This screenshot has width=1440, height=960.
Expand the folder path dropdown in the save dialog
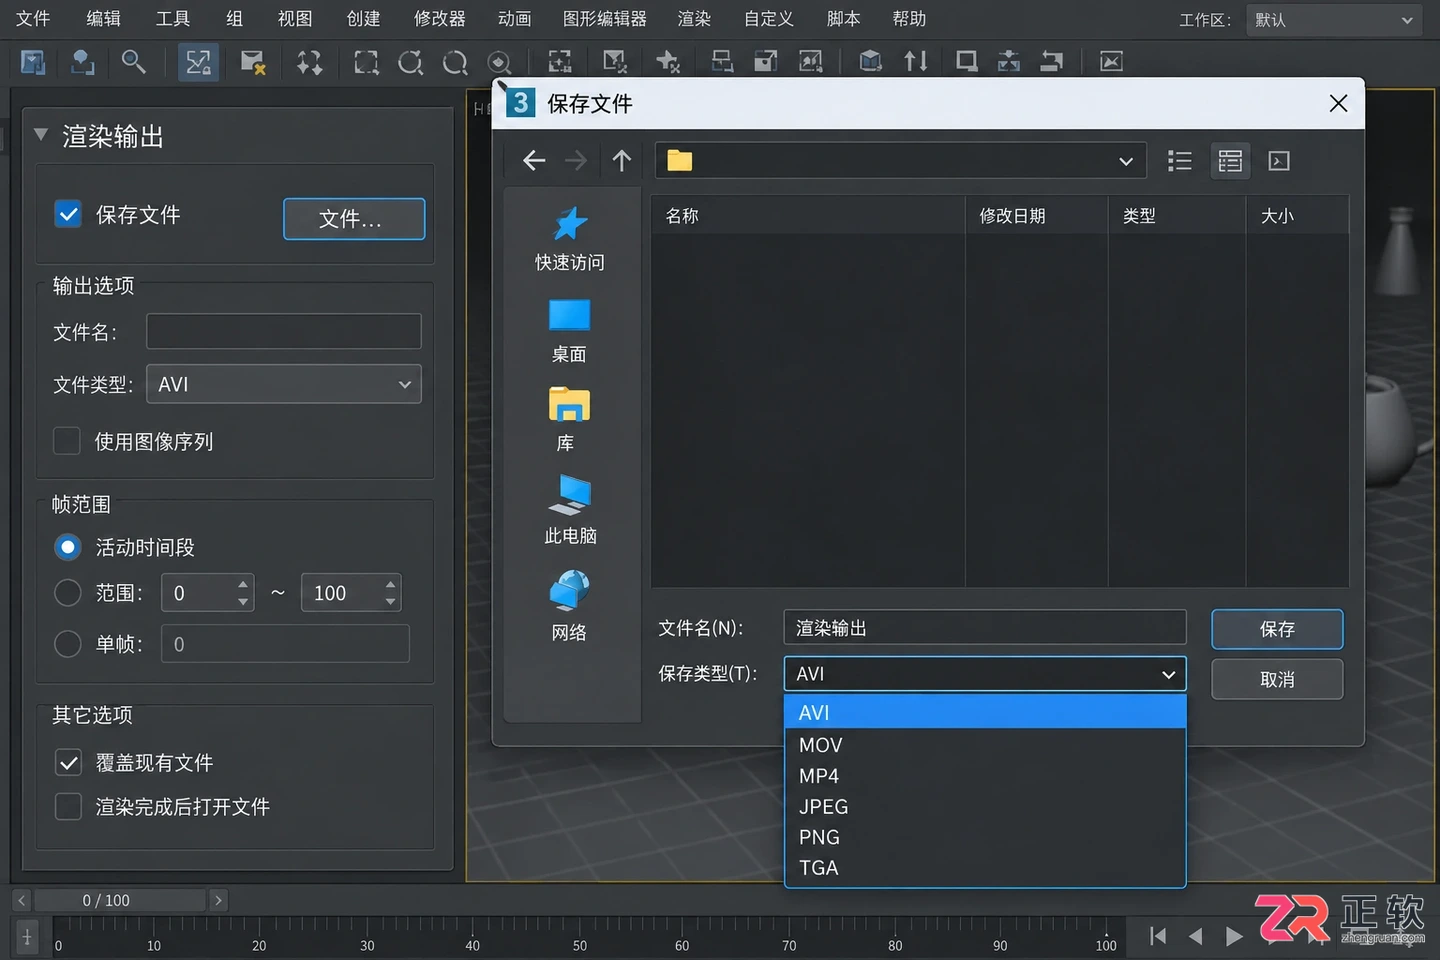click(x=1126, y=161)
